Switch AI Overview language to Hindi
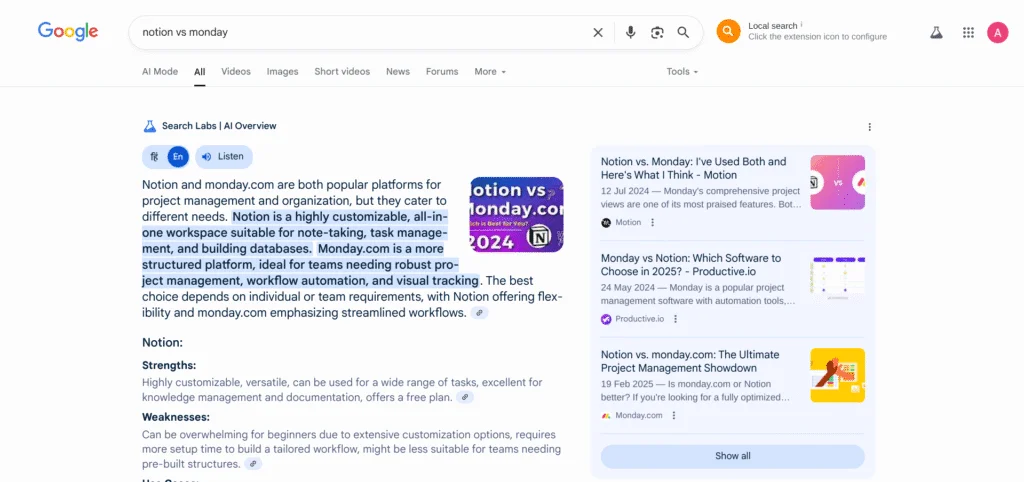The width and height of the screenshot is (1024, 482). tap(154, 157)
